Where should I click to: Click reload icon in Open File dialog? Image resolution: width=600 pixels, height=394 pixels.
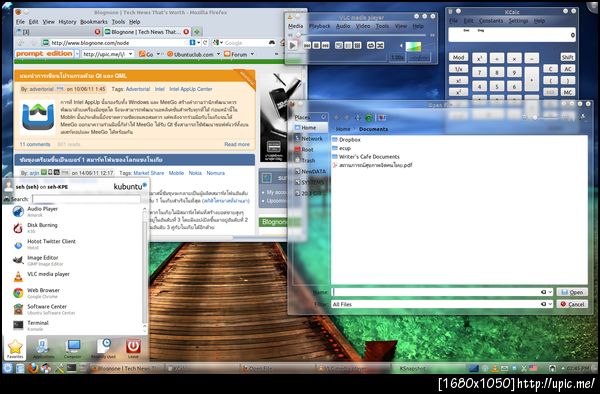click(x=368, y=118)
